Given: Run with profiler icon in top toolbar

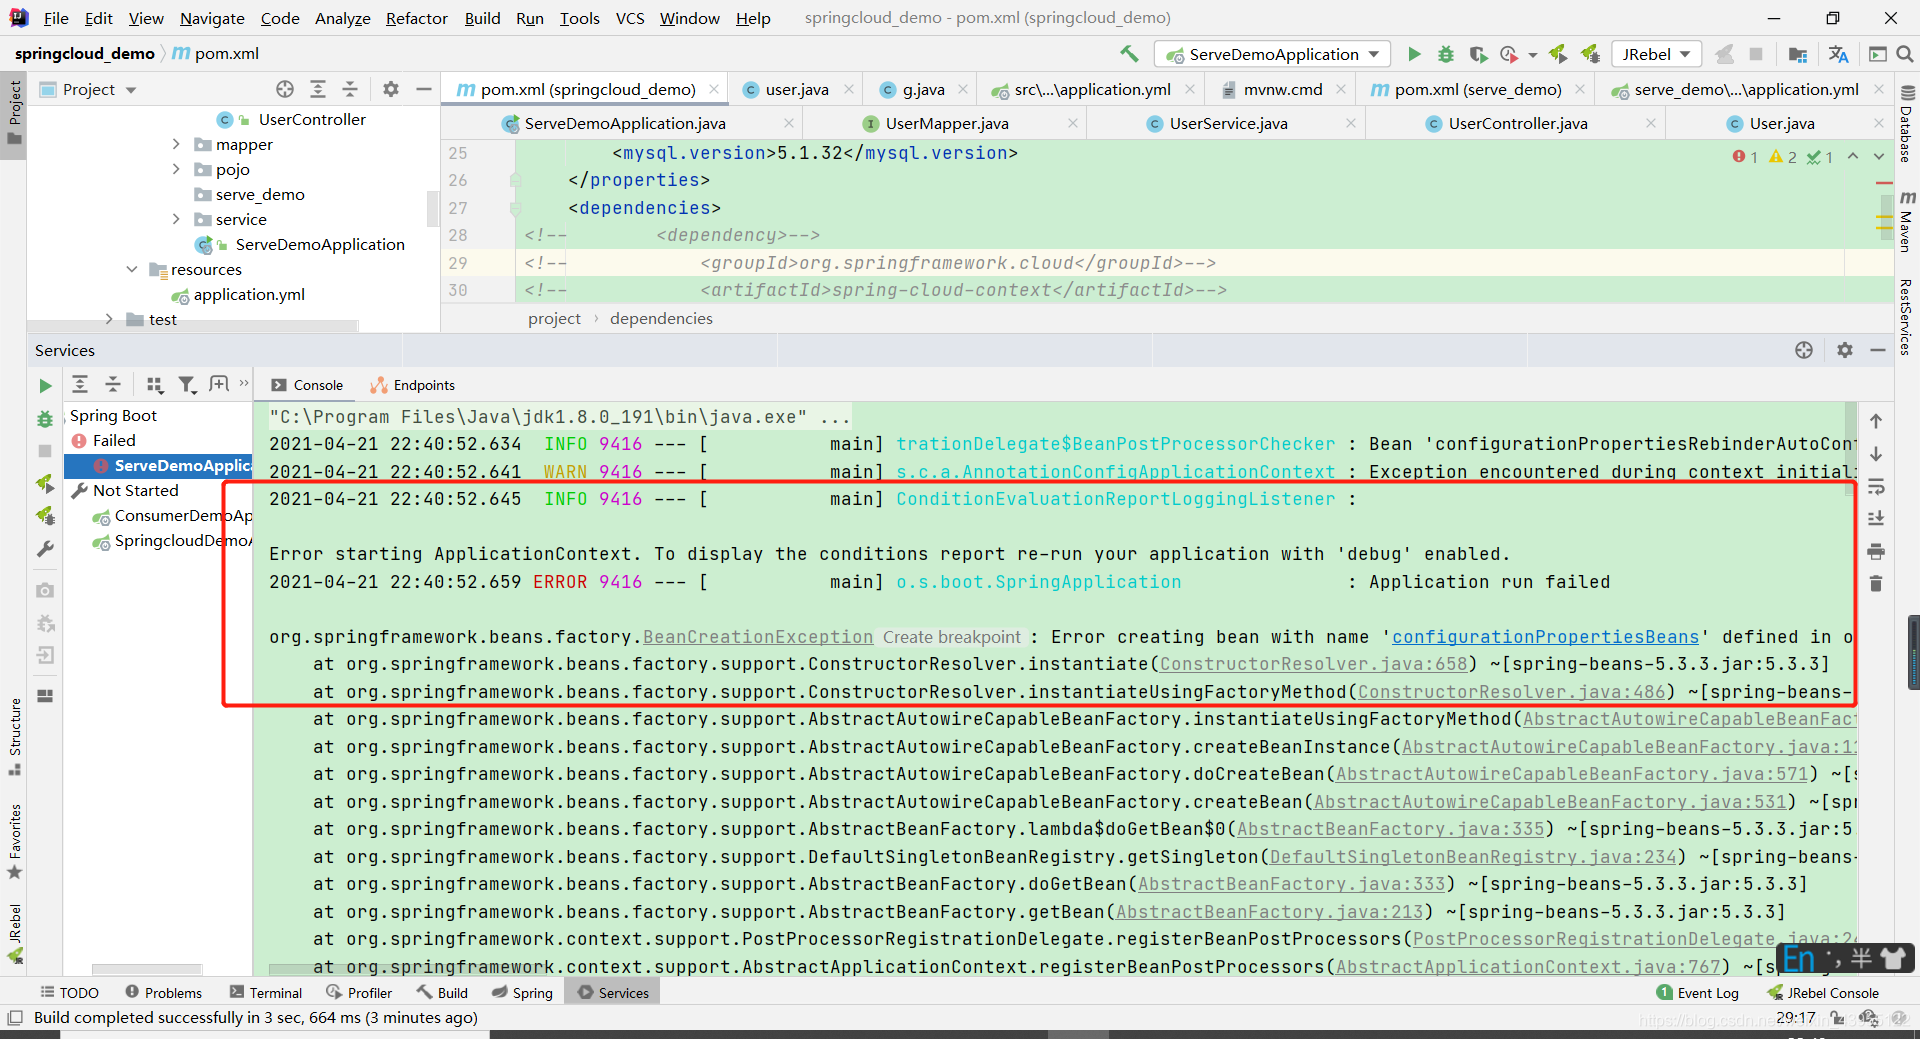Looking at the screenshot, I should pos(1509,54).
